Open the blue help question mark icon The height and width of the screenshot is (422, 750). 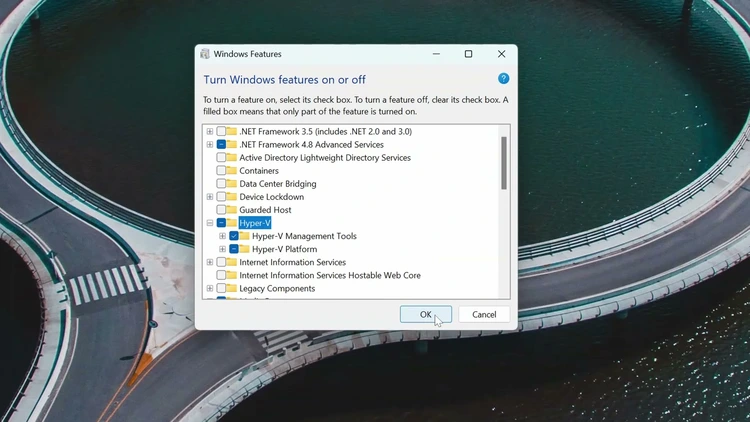pyautogui.click(x=503, y=79)
